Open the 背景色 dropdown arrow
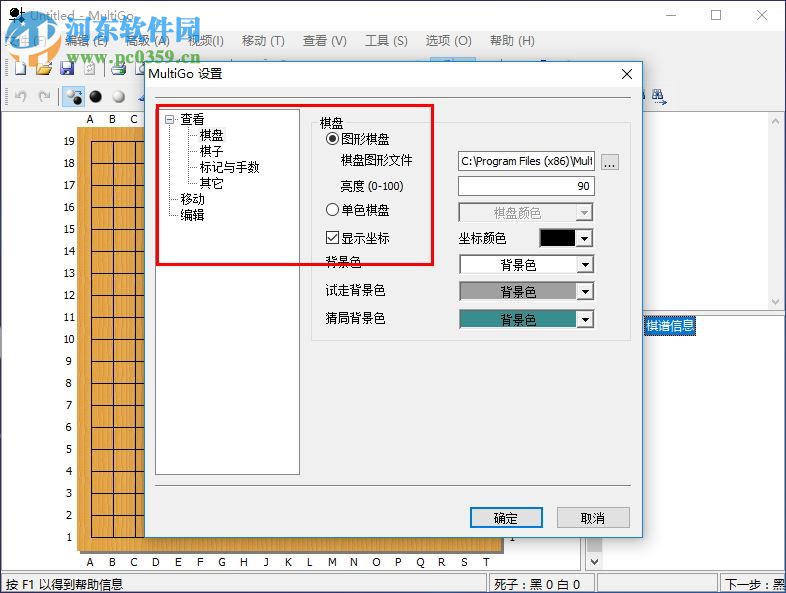Screen dimensions: 786x593 [585, 265]
